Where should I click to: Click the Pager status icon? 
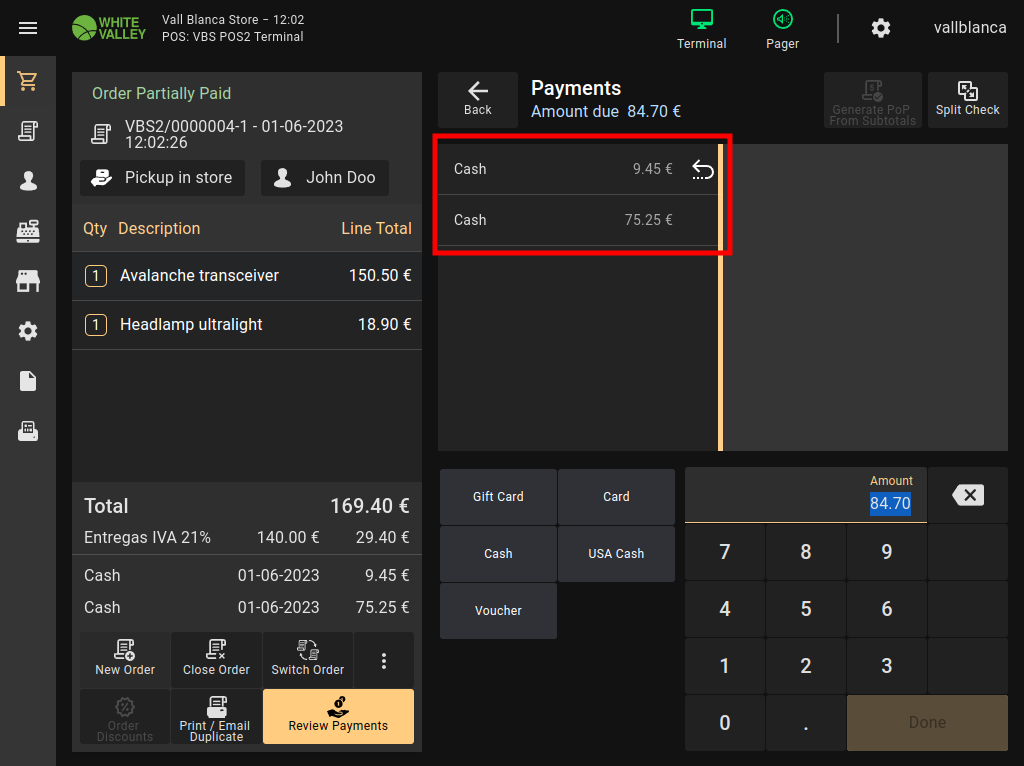782,28
